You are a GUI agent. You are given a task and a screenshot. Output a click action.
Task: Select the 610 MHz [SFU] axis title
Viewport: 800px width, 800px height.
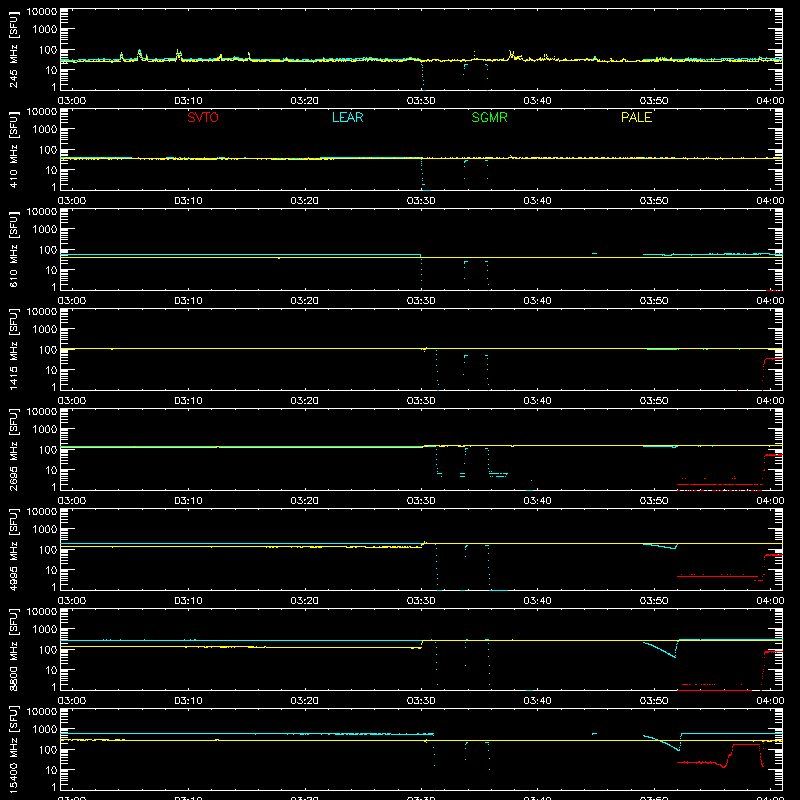pyautogui.click(x=13, y=249)
